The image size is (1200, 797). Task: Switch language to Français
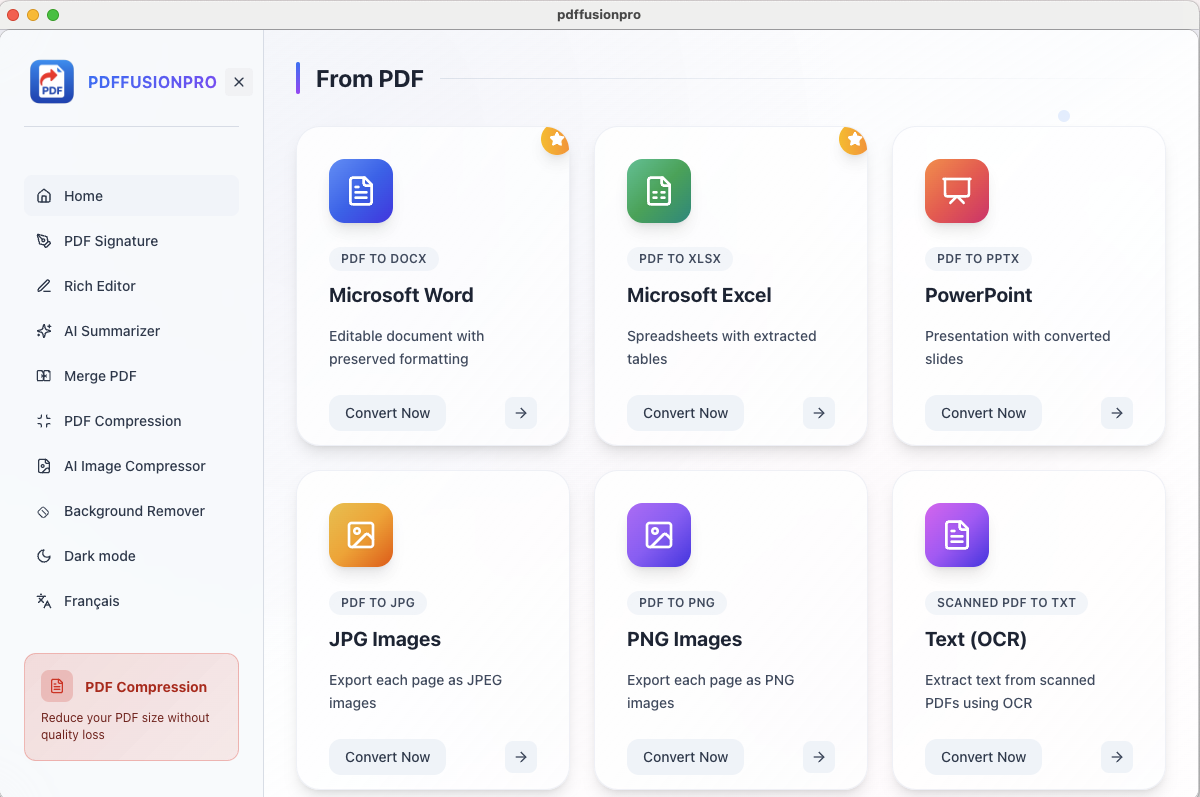coord(92,601)
